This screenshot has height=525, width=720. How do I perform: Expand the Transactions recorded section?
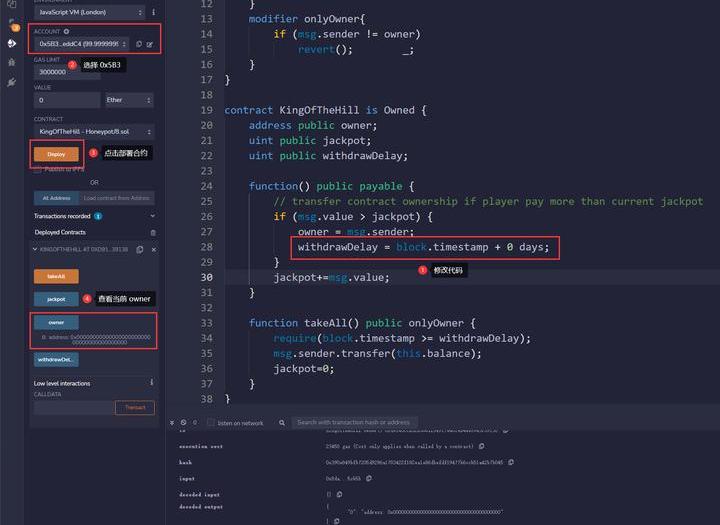[x=152, y=216]
